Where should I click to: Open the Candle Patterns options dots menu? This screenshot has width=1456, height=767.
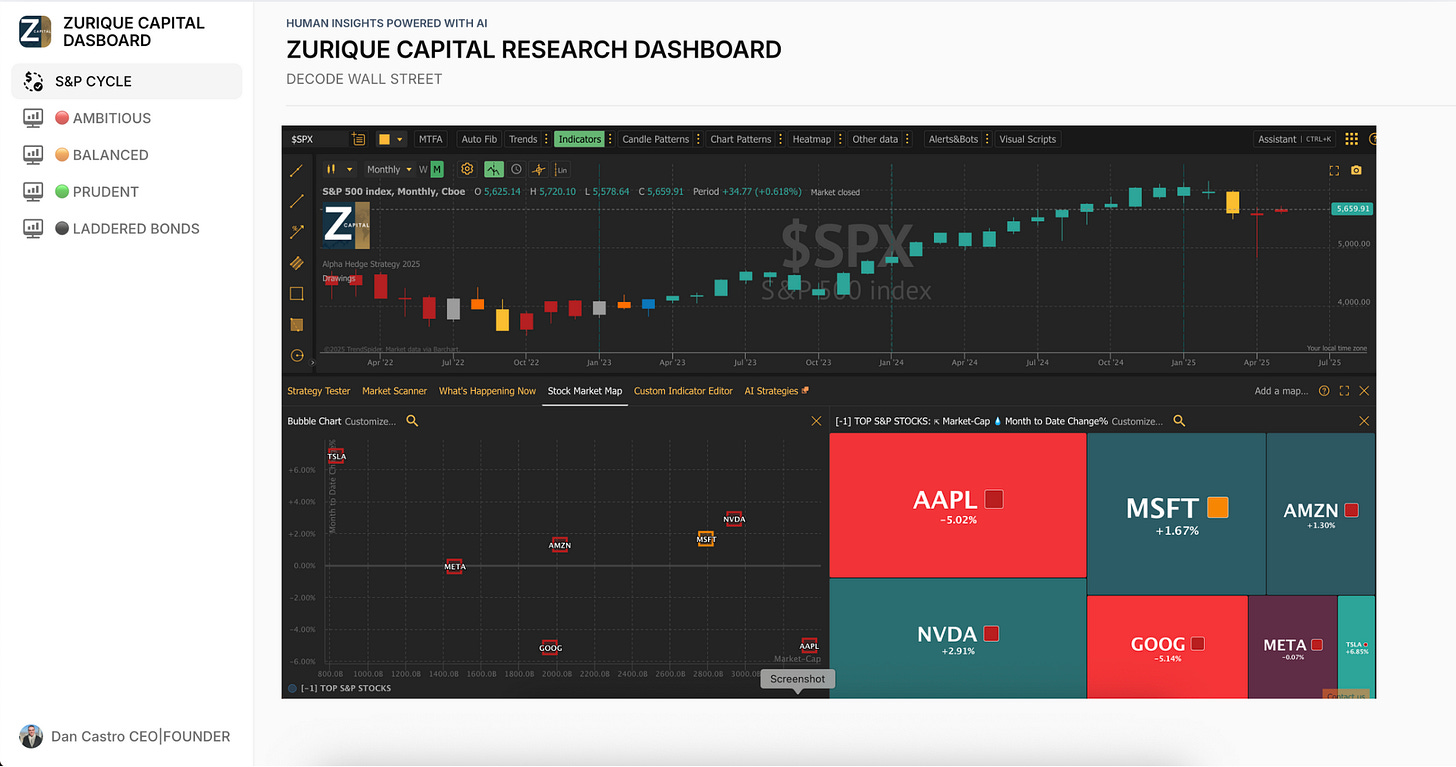[x=698, y=139]
